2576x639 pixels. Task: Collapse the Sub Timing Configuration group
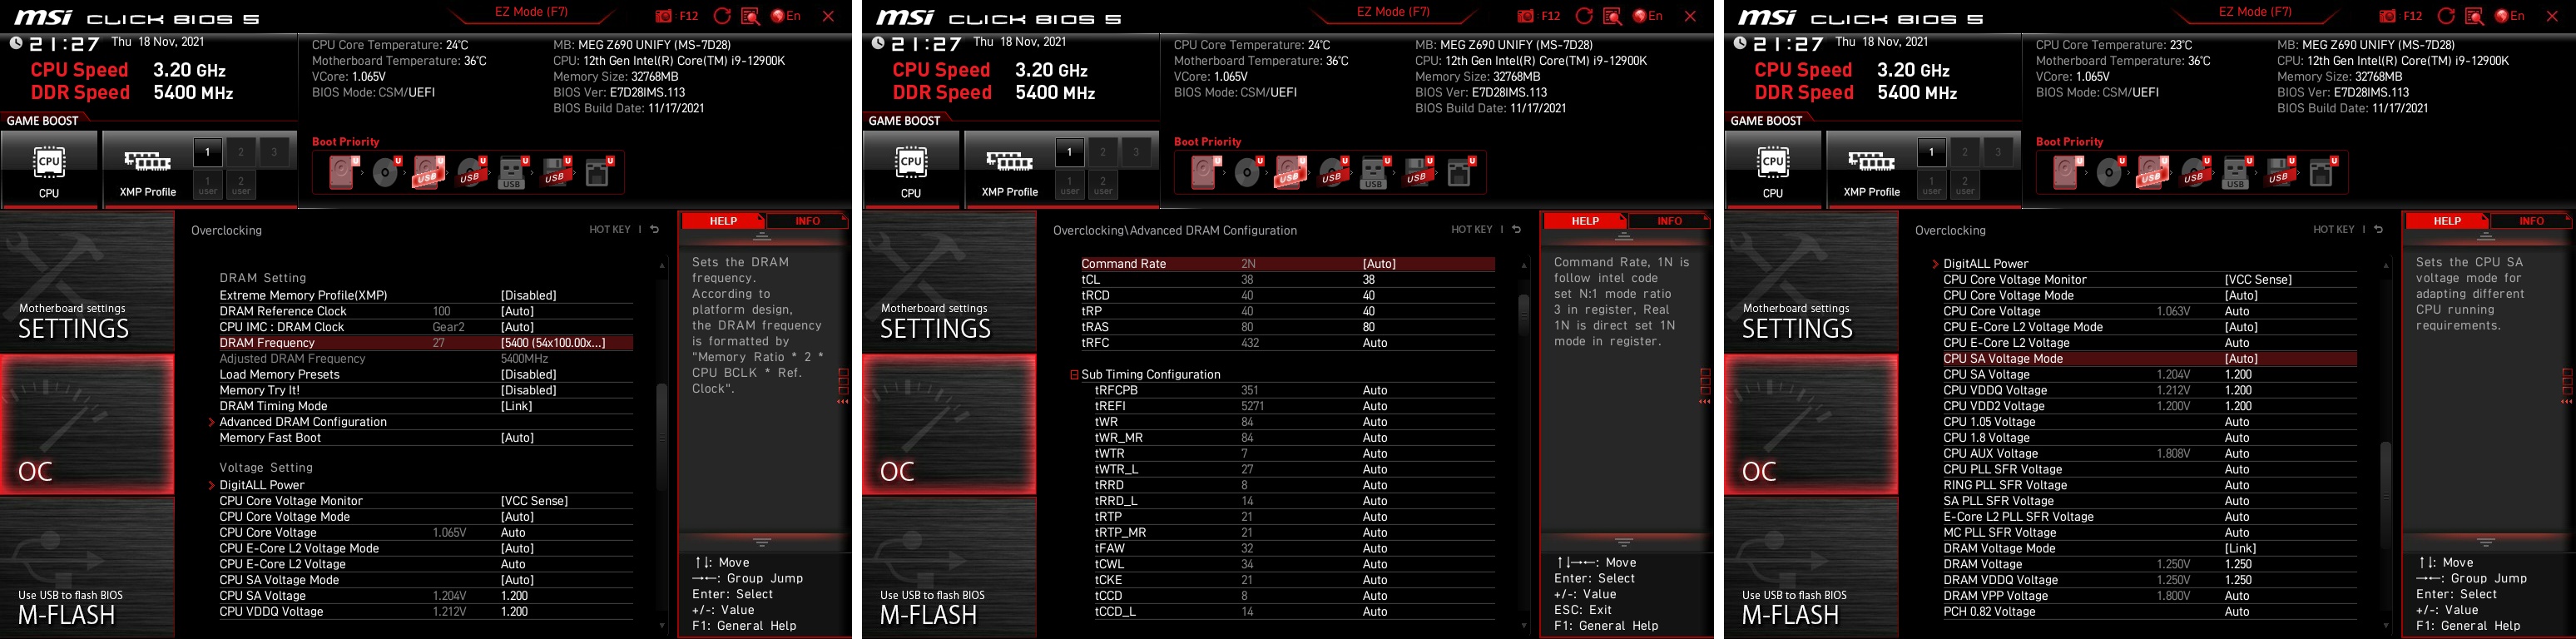pyautogui.click(x=1074, y=375)
